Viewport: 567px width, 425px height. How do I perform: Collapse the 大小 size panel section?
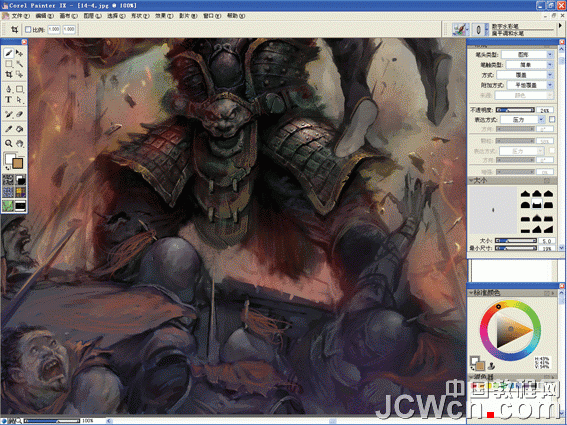click(472, 180)
